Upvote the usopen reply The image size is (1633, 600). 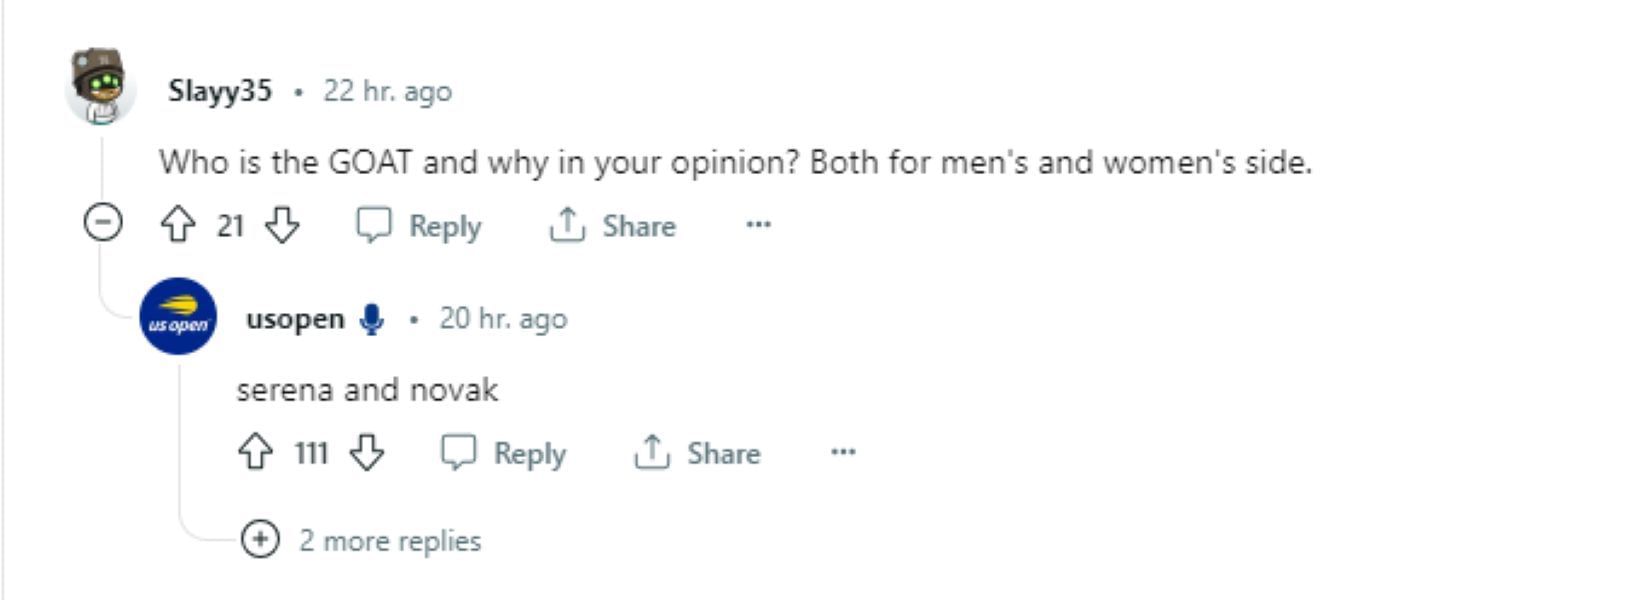point(255,452)
